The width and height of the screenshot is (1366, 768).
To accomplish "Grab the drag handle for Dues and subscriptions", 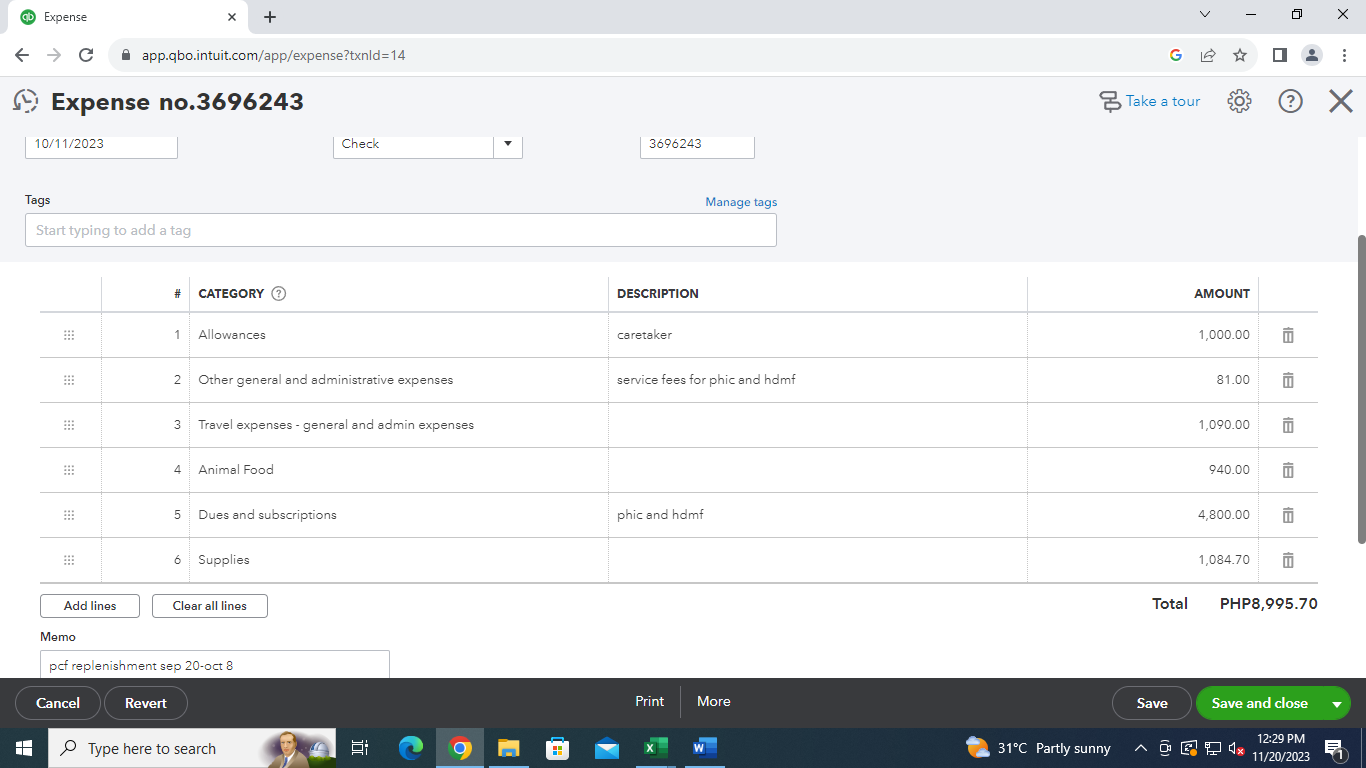I will (69, 515).
